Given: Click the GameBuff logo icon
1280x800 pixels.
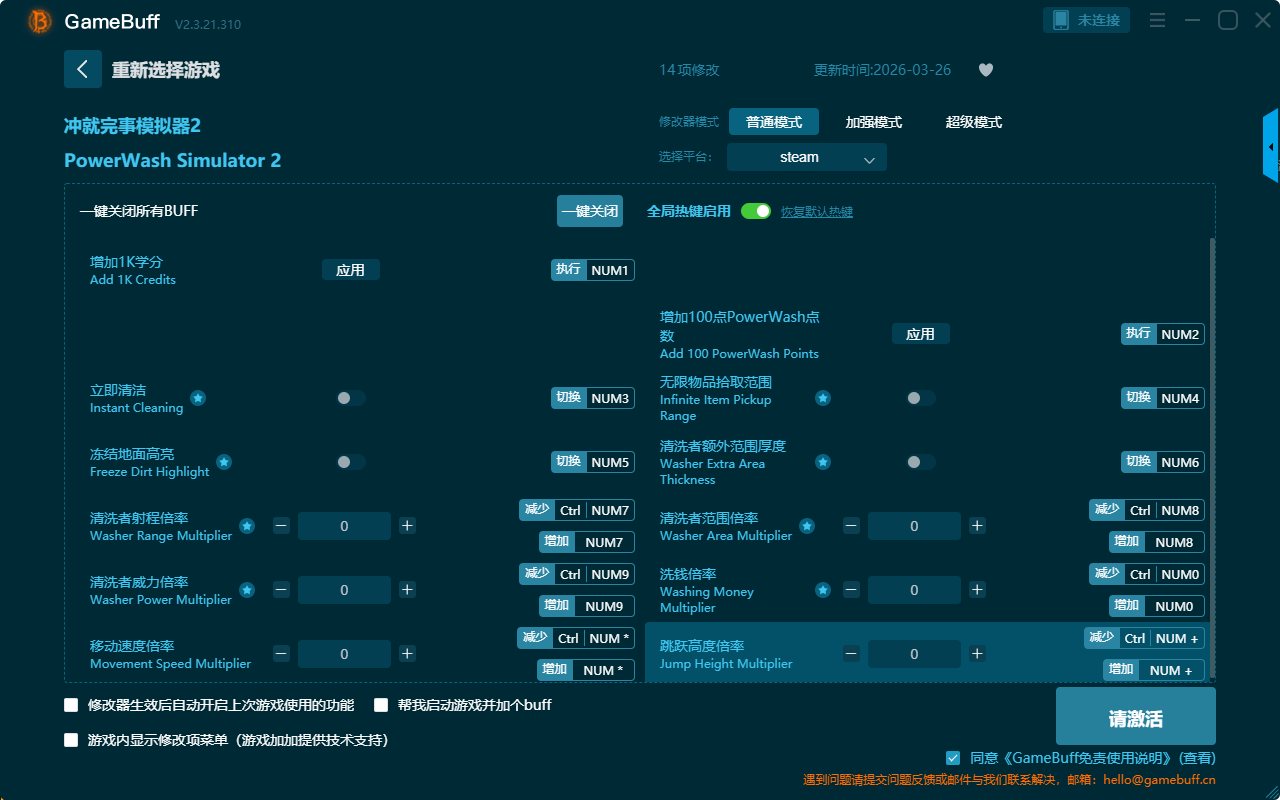Looking at the screenshot, I should coord(40,21).
